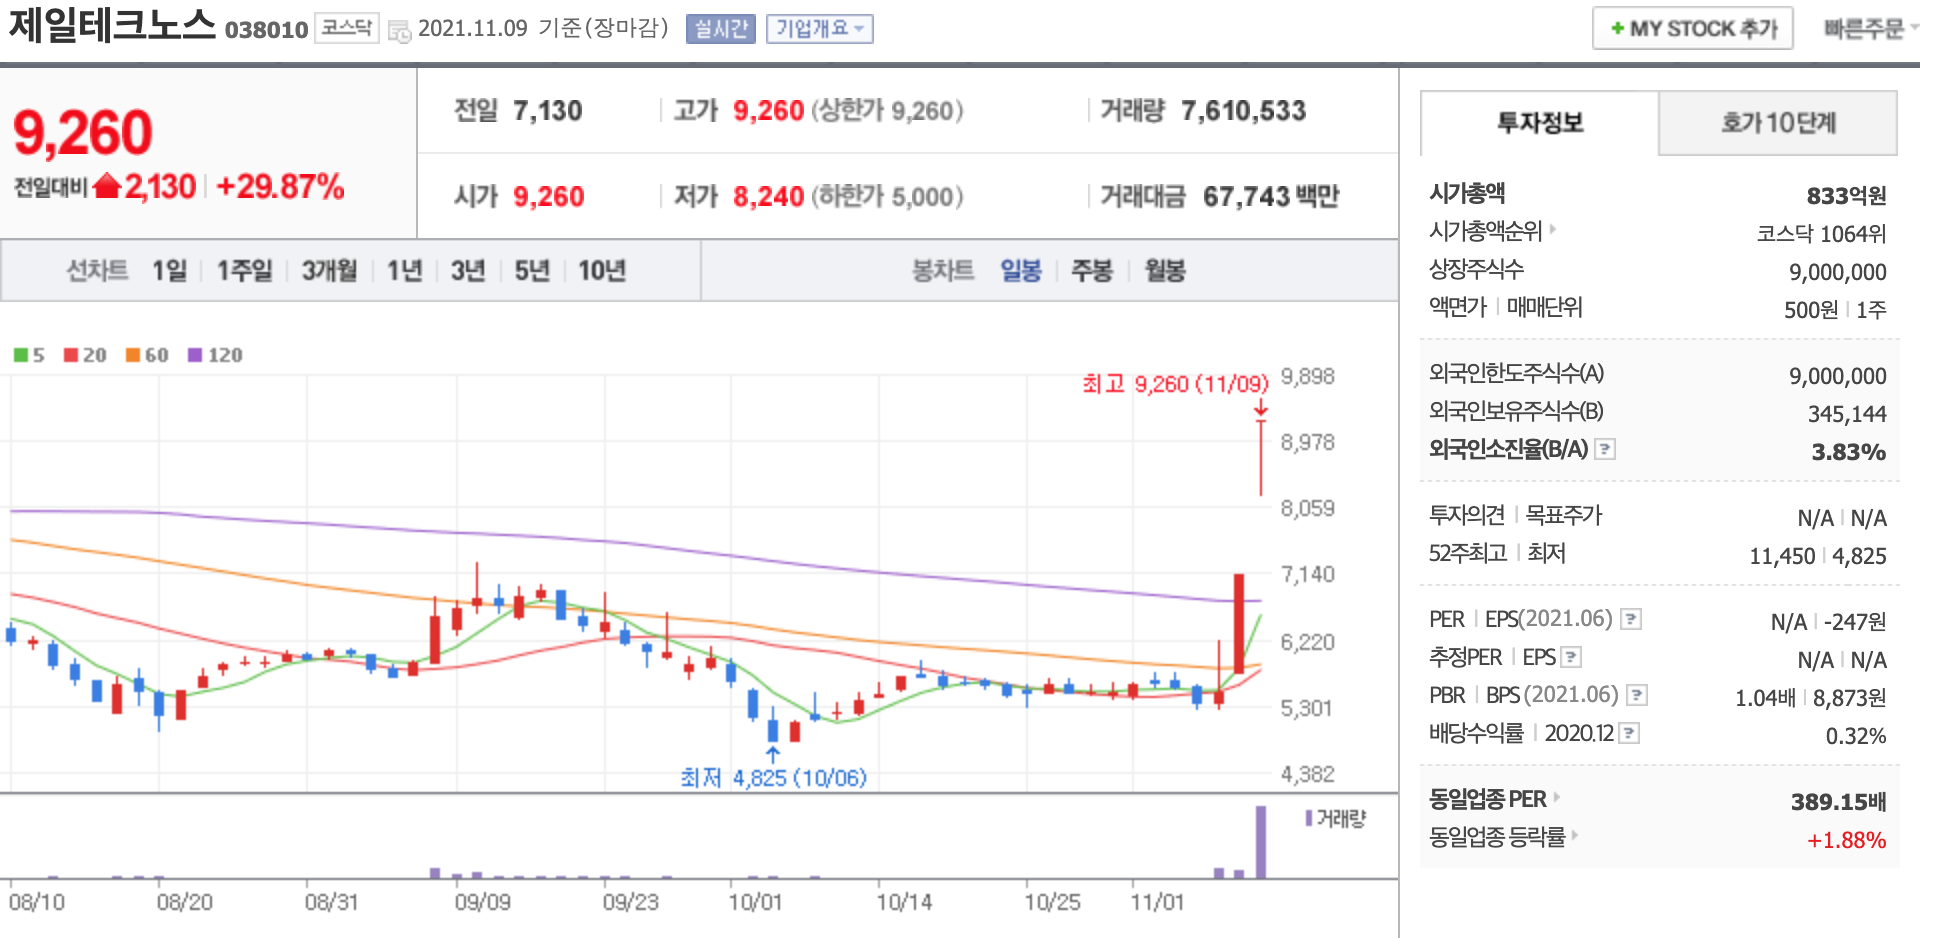The width and height of the screenshot is (1938, 938).
Task: Select 1주일 line chart period
Action: pyautogui.click(x=245, y=271)
